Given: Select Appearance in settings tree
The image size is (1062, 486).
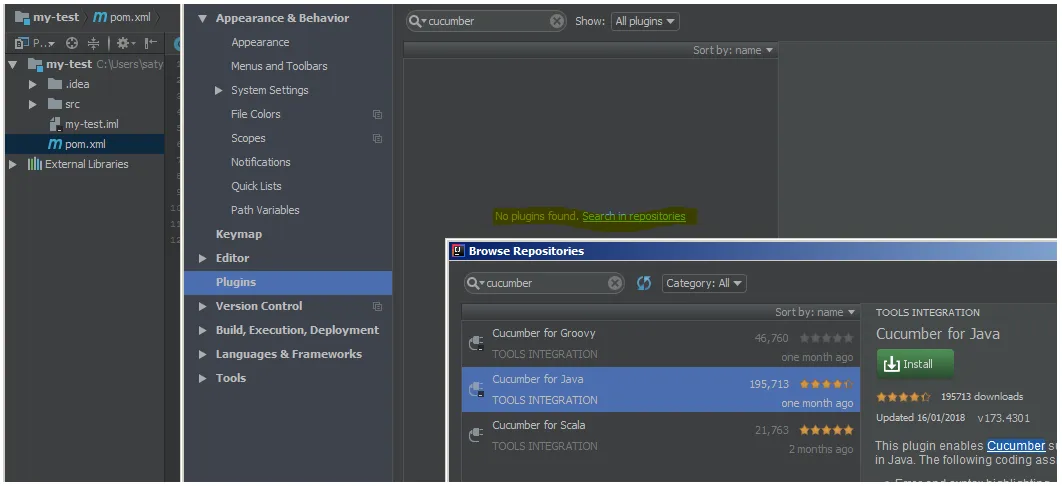Looking at the screenshot, I should tap(260, 42).
